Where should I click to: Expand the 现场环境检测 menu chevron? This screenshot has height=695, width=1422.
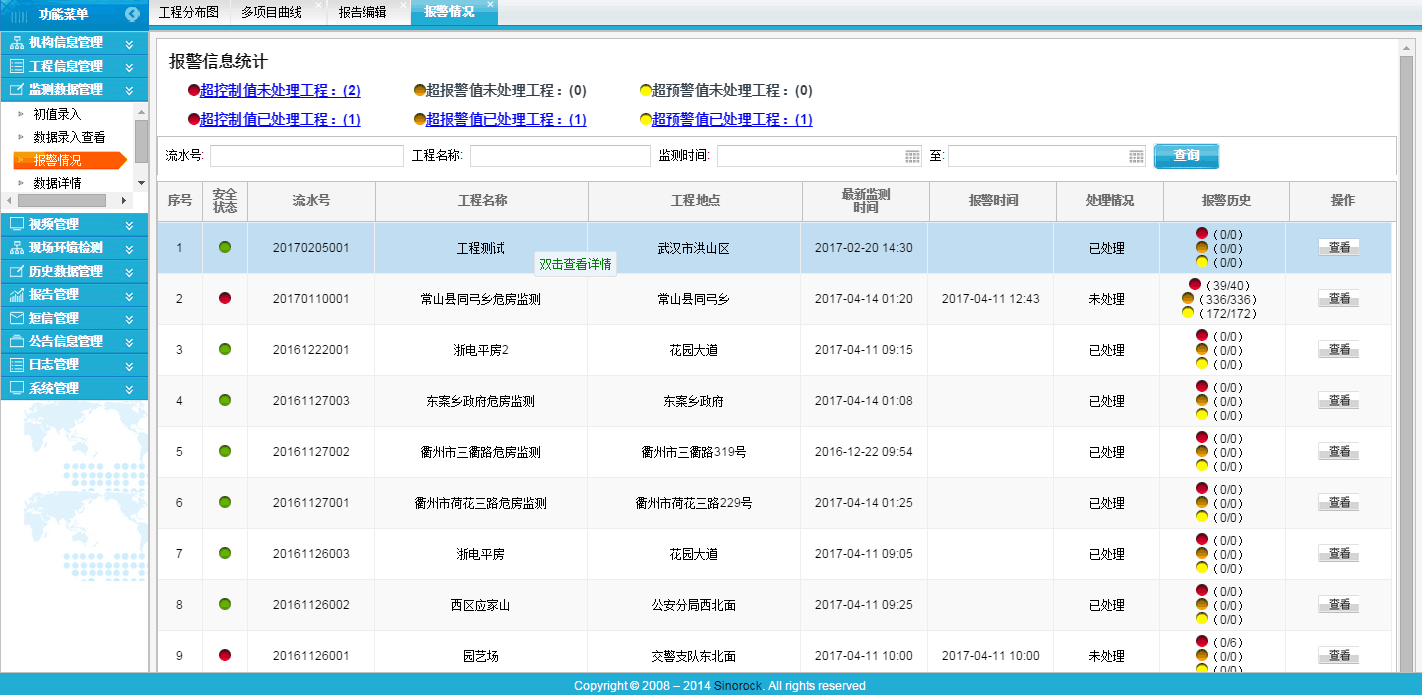pyautogui.click(x=129, y=248)
